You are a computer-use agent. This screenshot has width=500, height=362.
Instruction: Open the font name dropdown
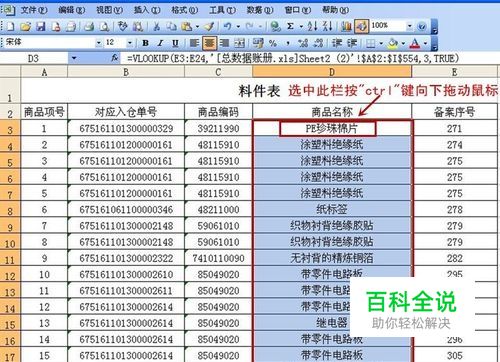click(x=99, y=43)
